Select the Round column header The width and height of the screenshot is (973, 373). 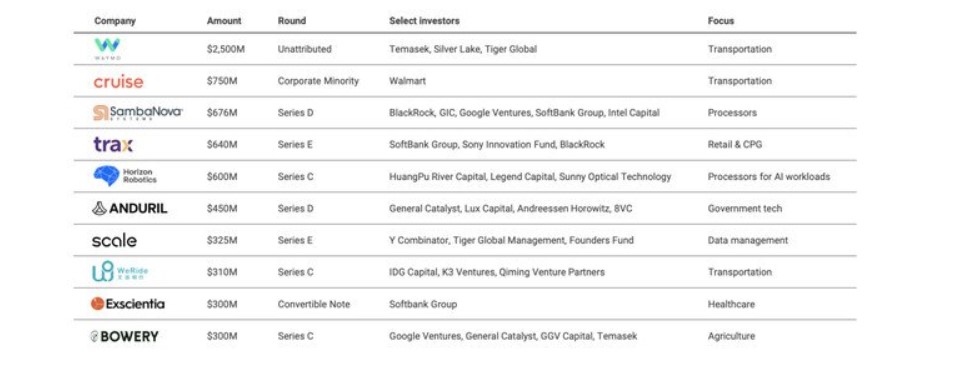[292, 20]
